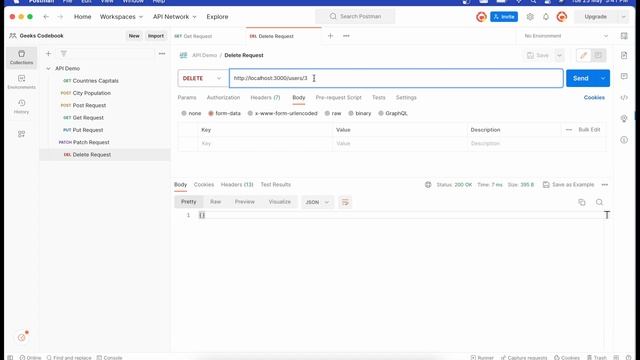Click Bulk Edit in the body table

pyautogui.click(x=589, y=129)
